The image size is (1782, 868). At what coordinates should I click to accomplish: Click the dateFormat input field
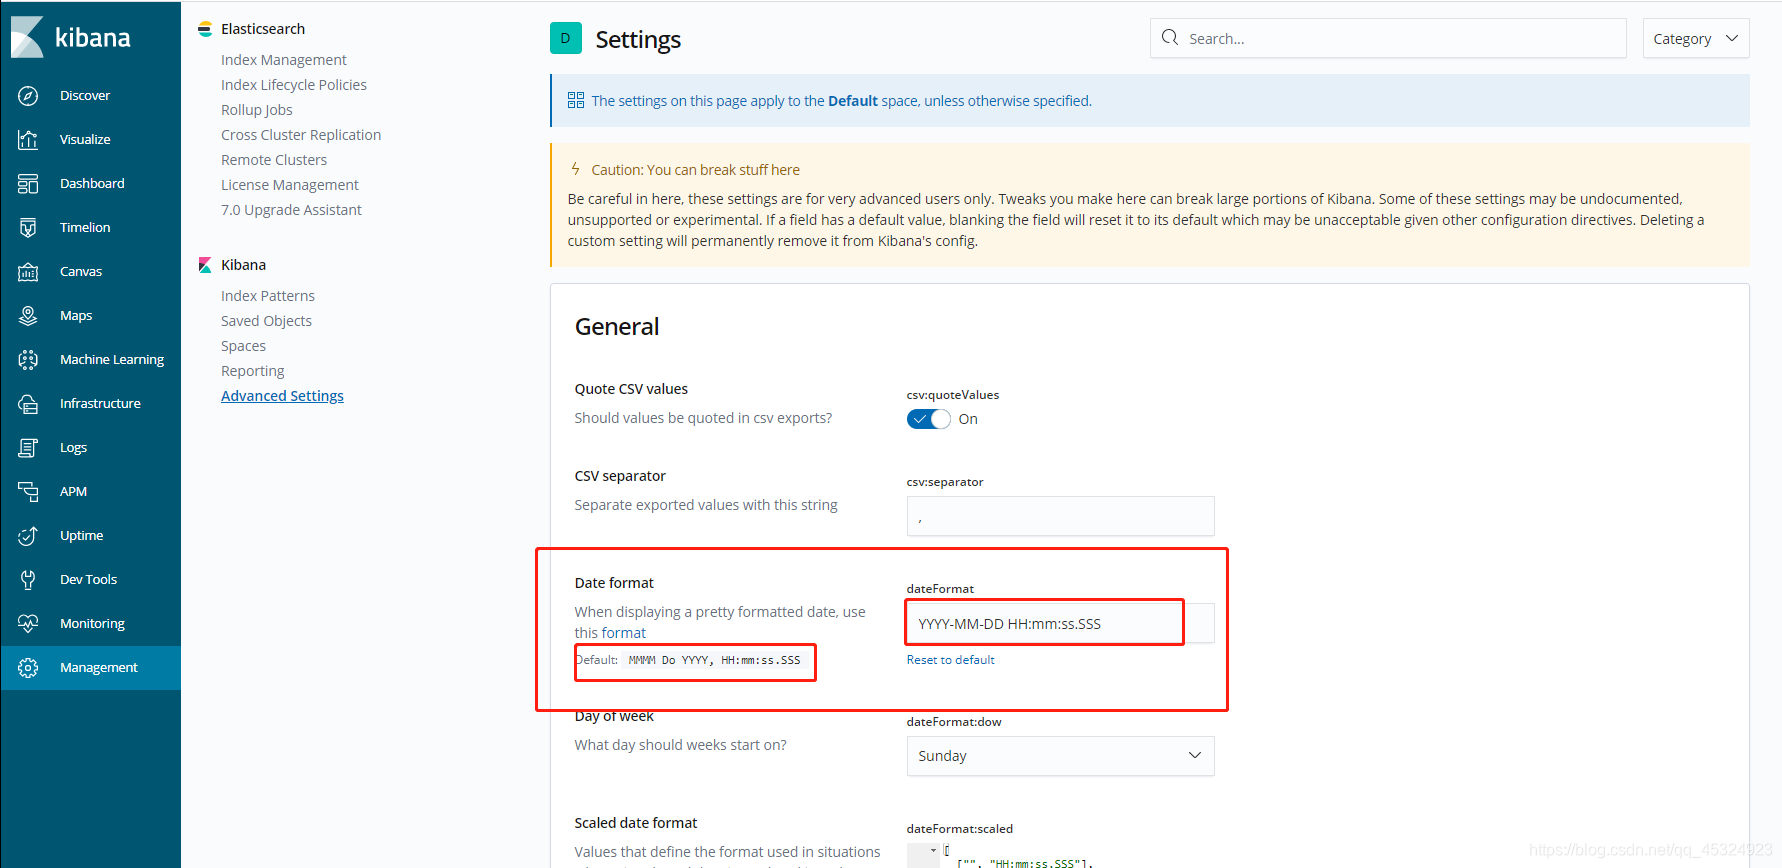point(1060,623)
